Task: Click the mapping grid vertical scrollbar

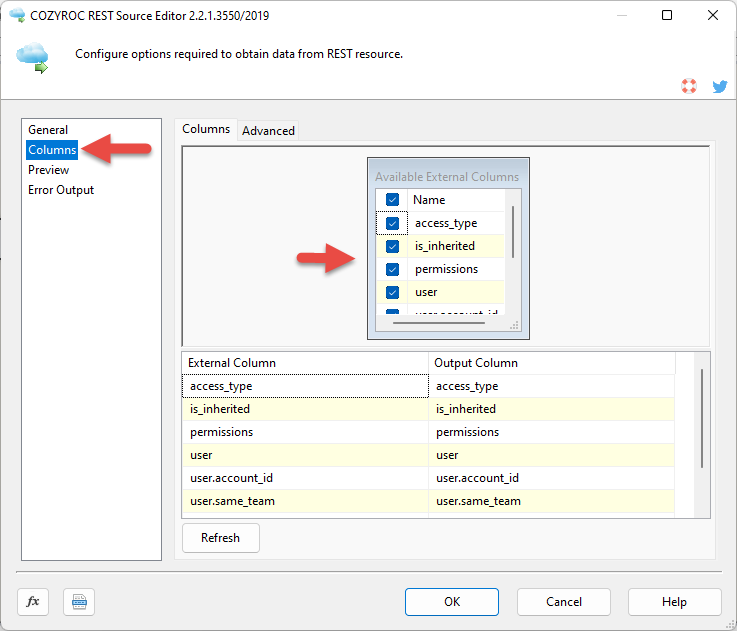Action: (x=702, y=418)
